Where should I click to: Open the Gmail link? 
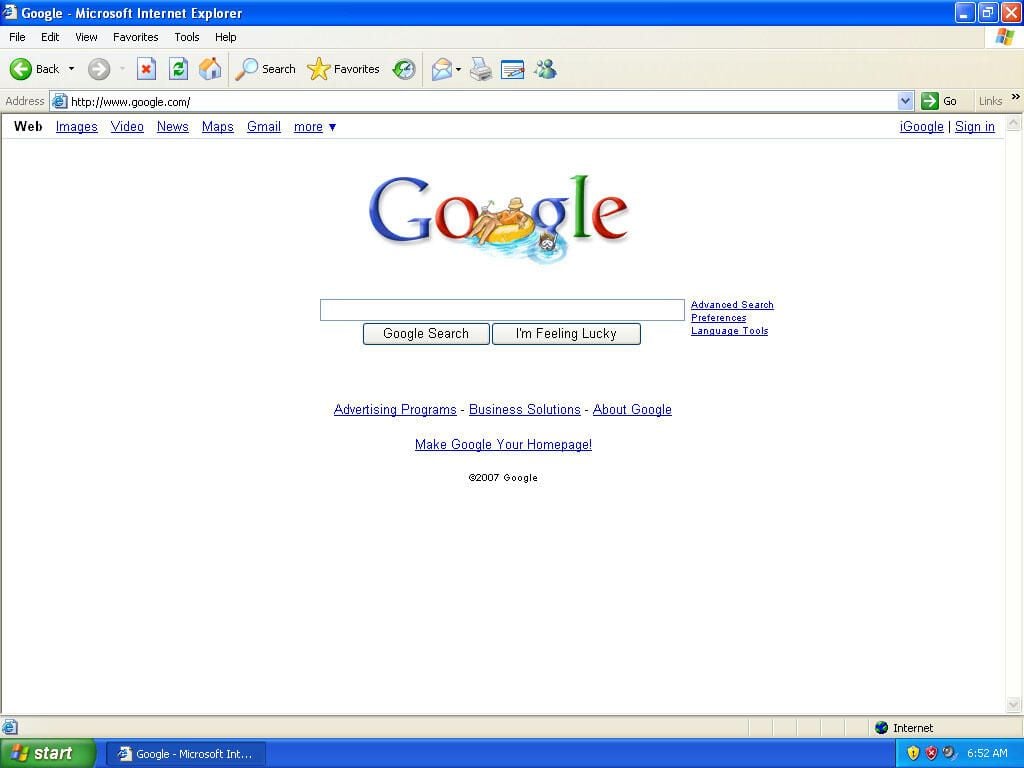264,127
